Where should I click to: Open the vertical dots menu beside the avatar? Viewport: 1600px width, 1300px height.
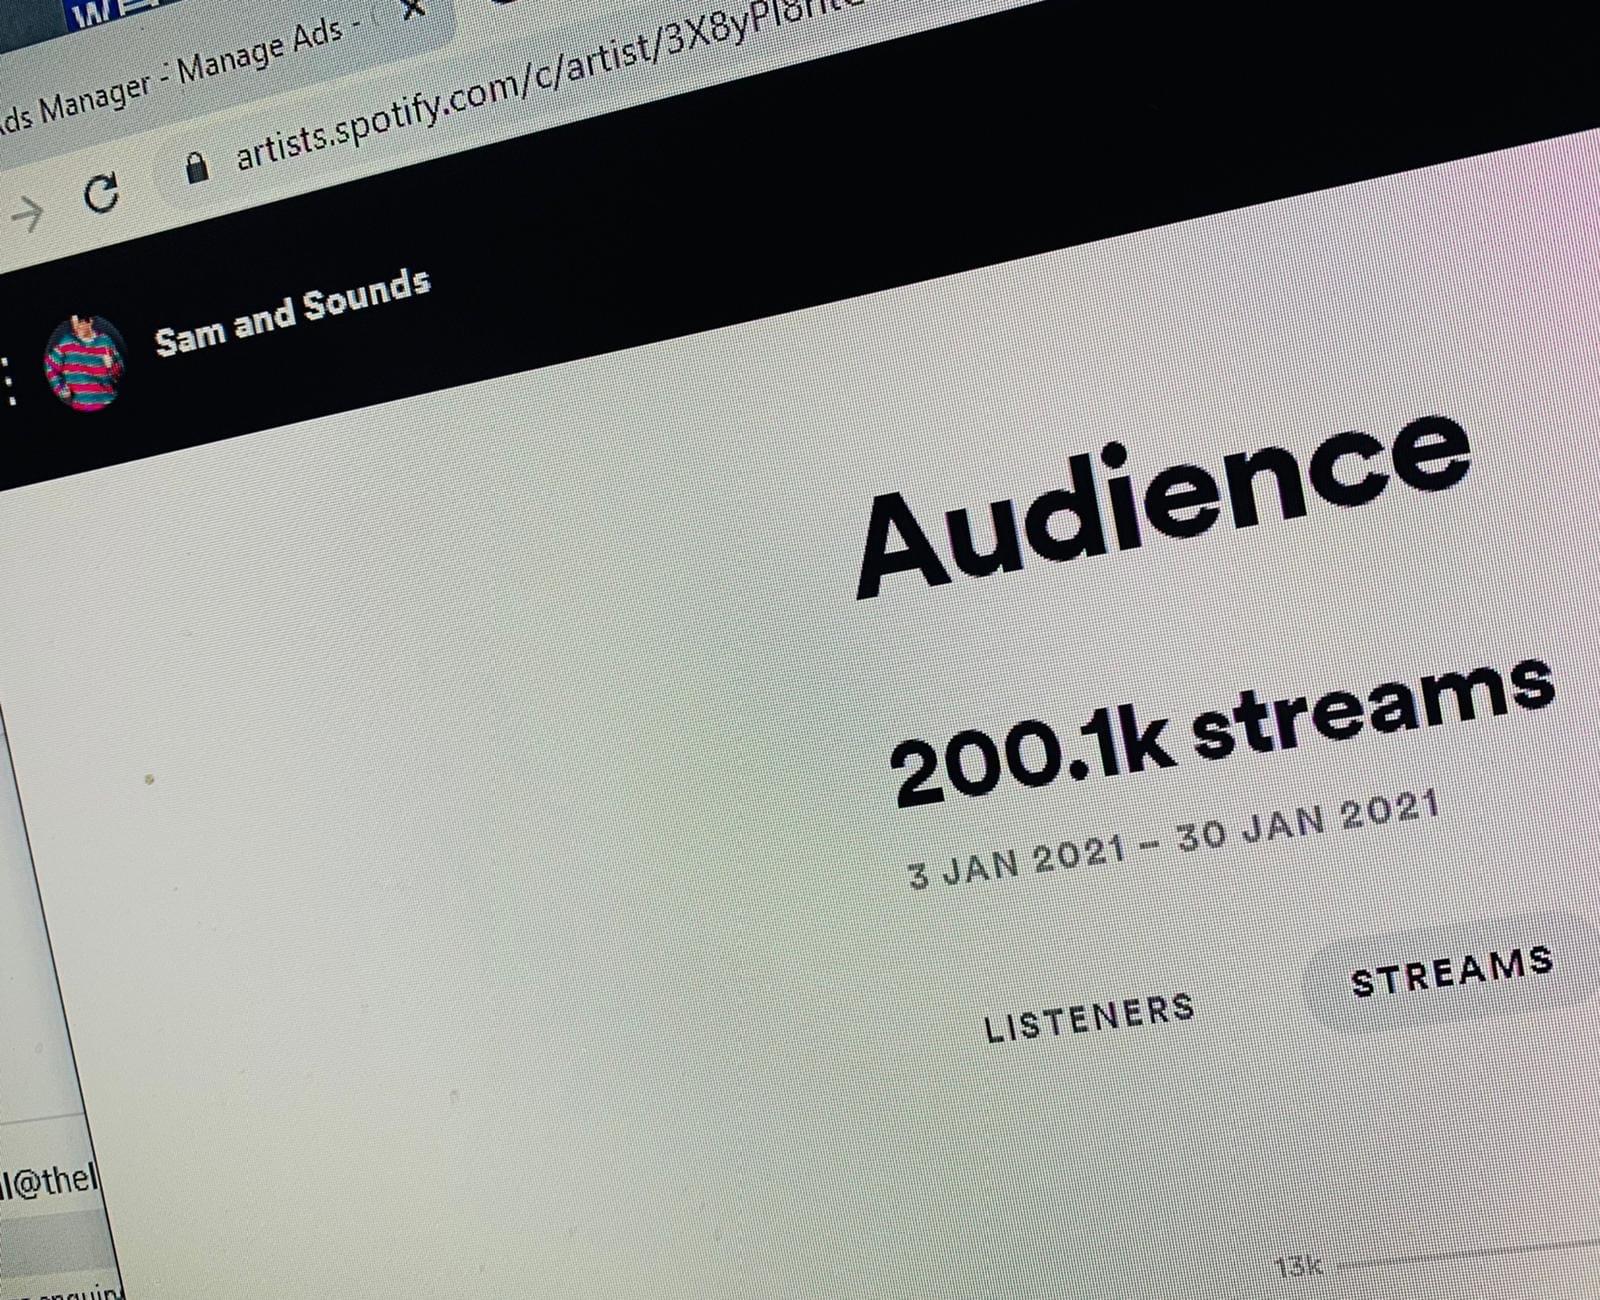click(11, 382)
